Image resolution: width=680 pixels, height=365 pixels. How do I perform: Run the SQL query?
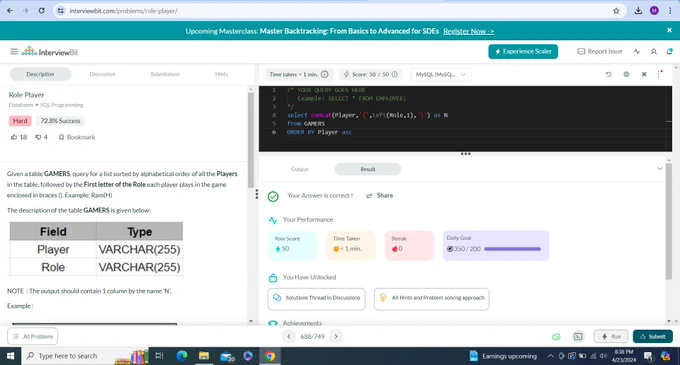point(611,336)
